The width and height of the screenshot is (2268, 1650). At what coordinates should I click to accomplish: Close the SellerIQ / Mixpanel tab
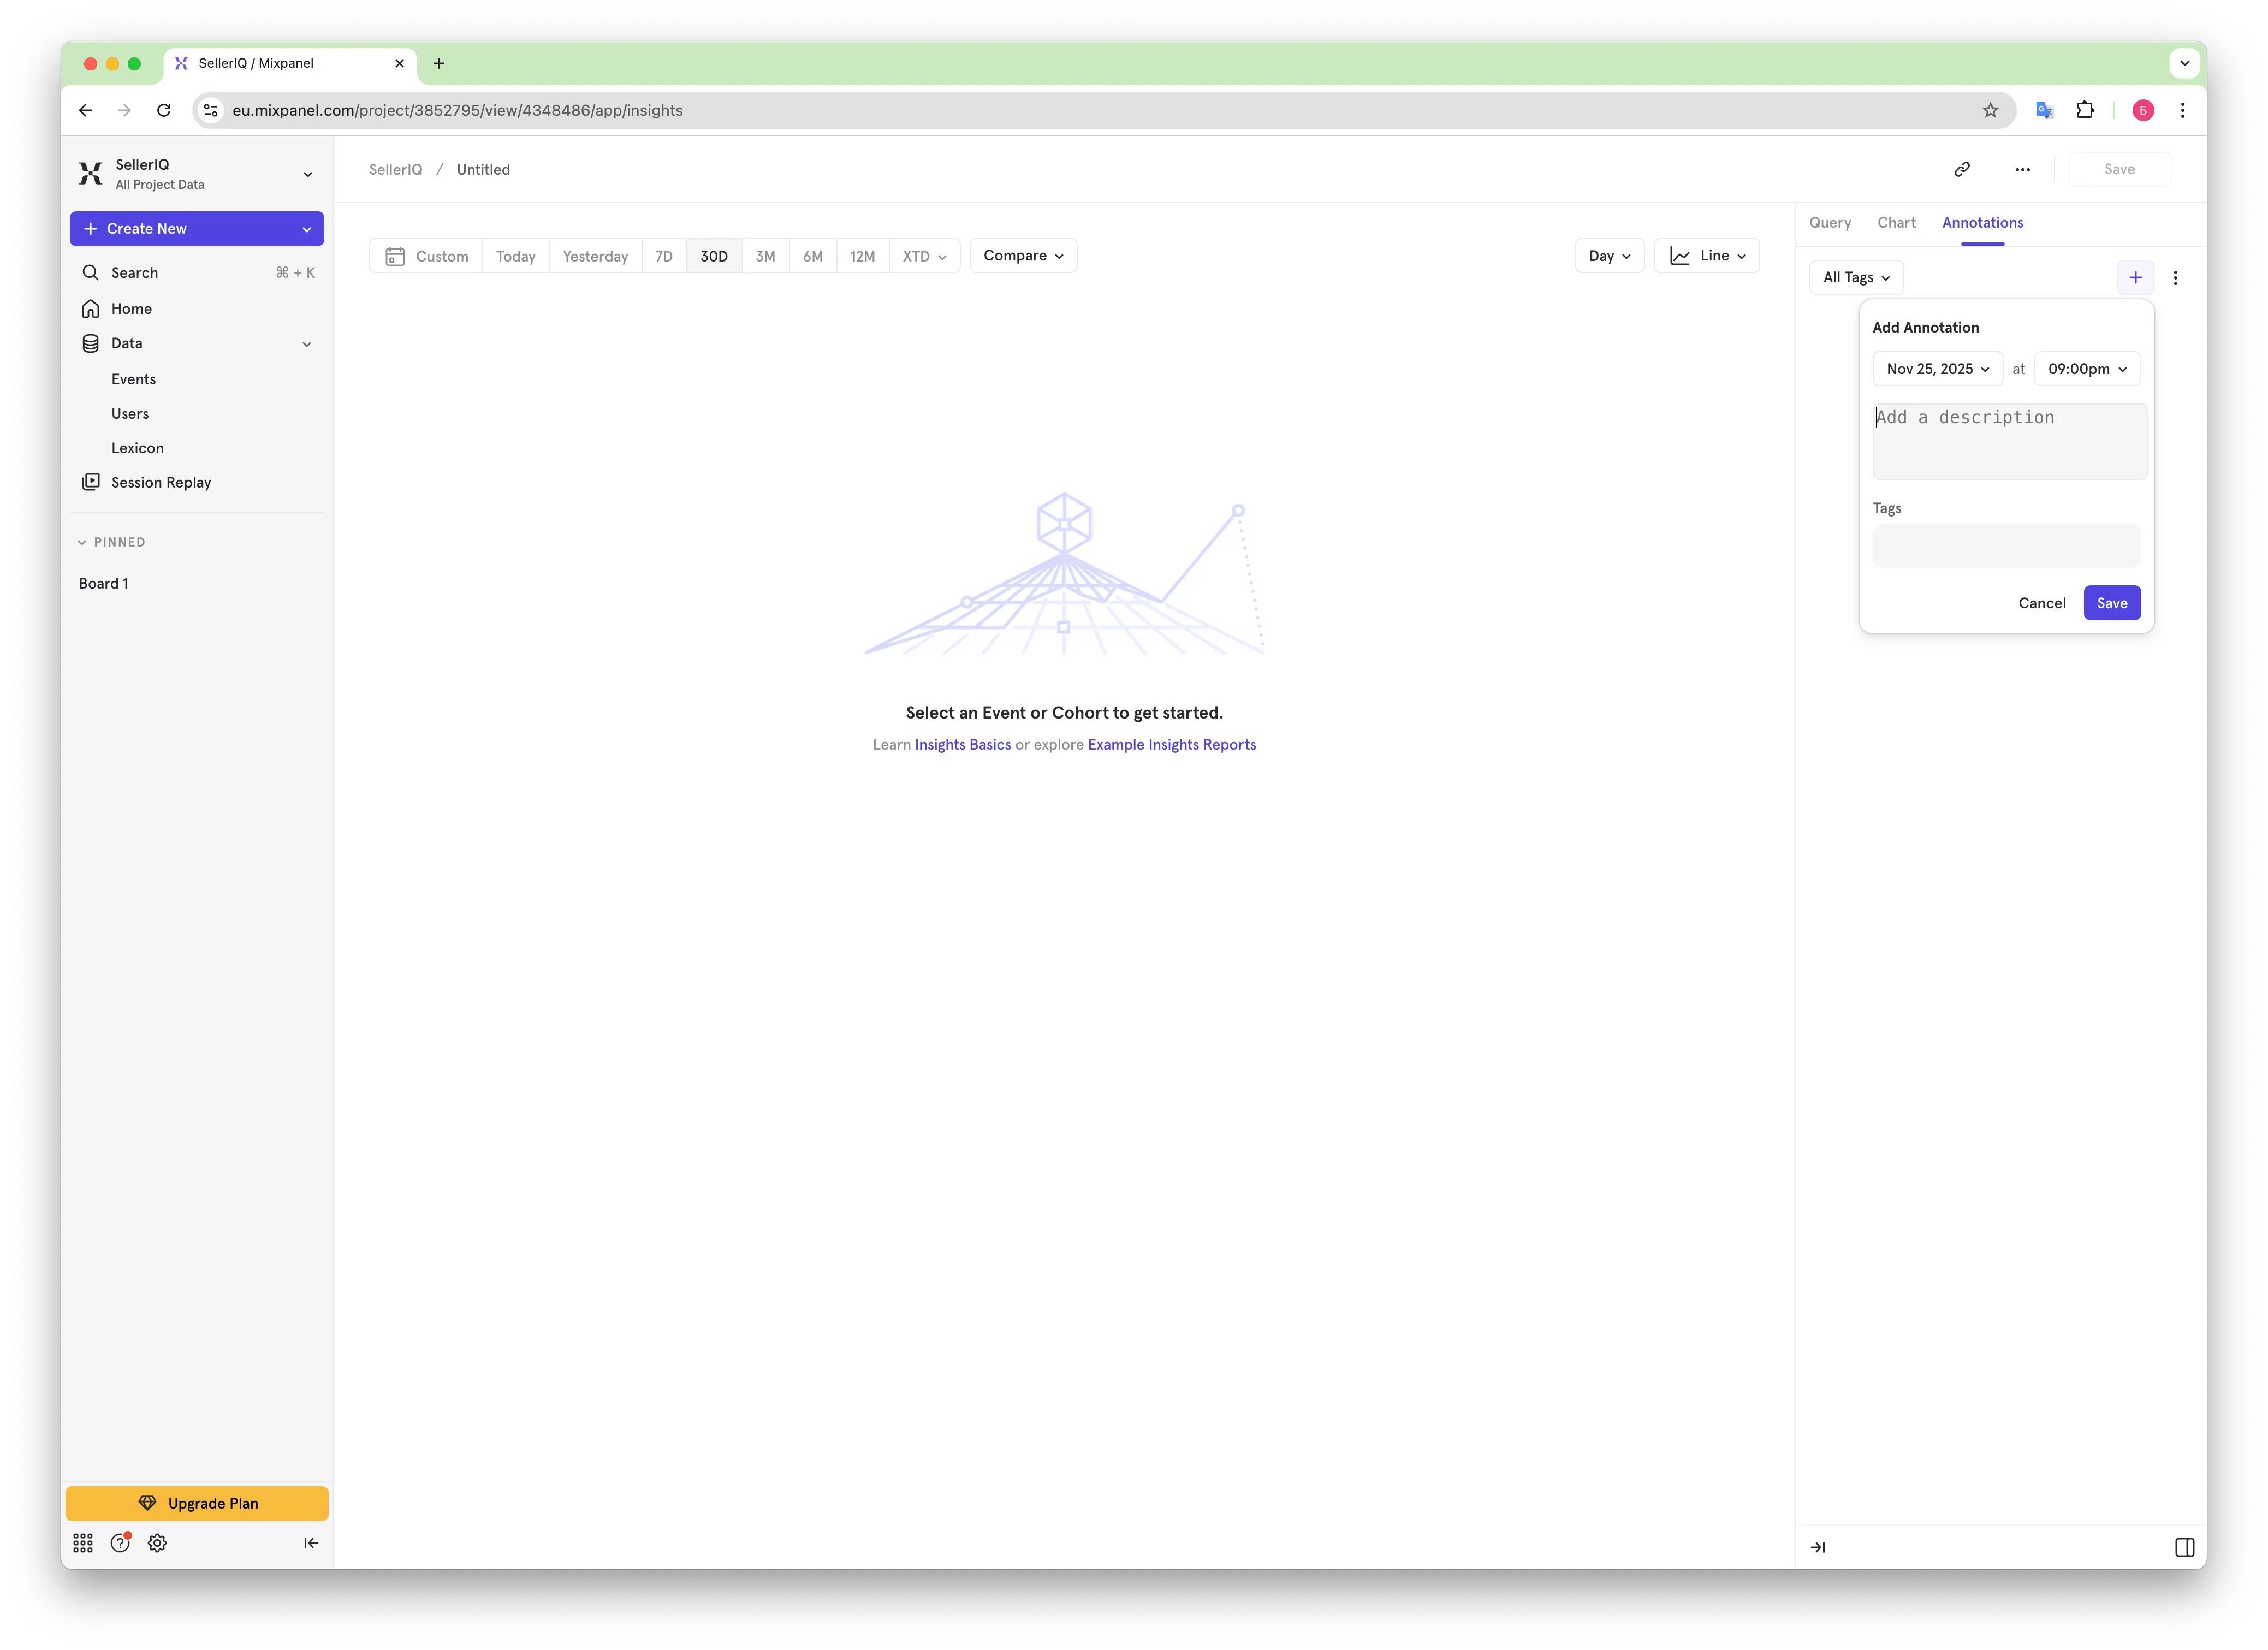coord(399,63)
